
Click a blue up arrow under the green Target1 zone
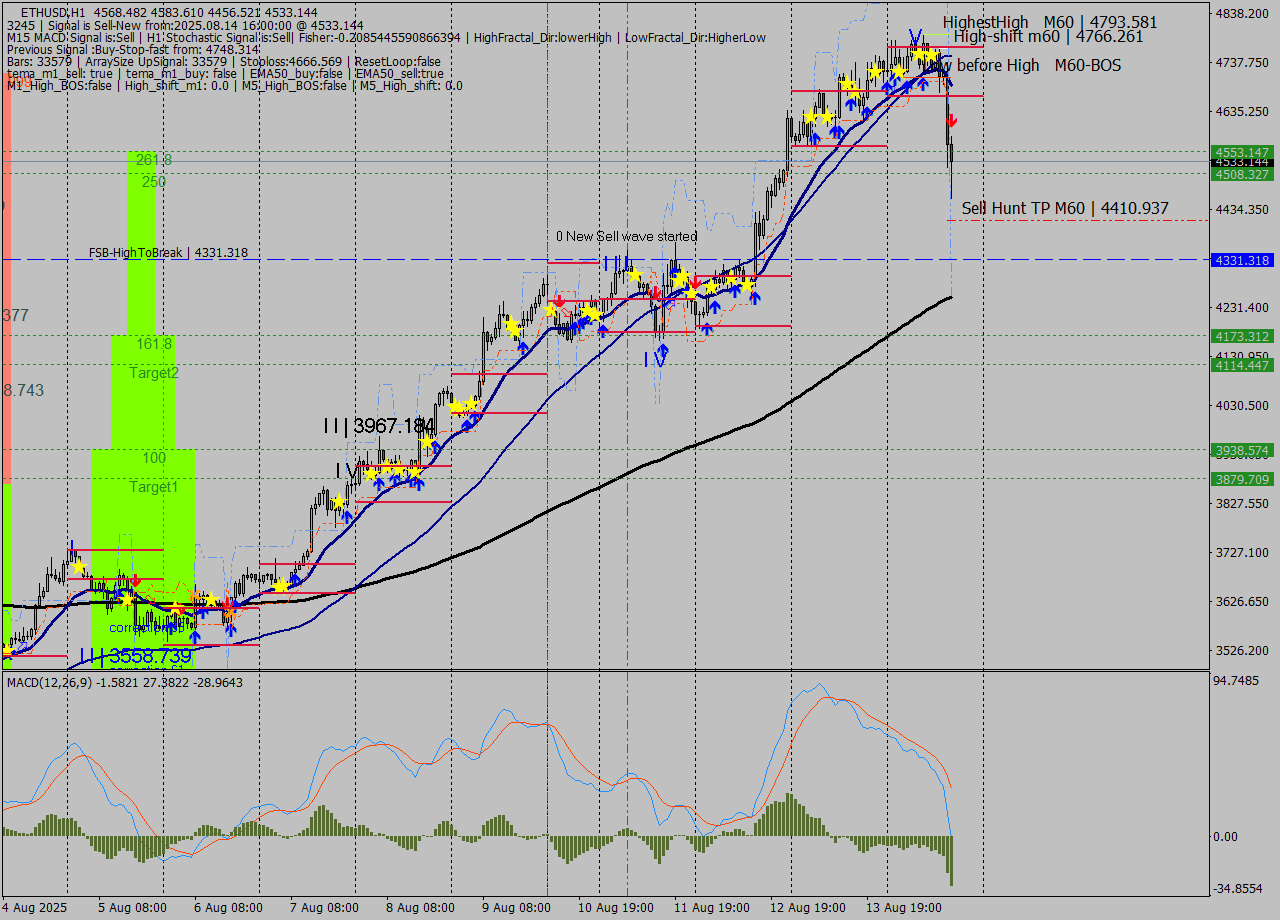(194, 636)
